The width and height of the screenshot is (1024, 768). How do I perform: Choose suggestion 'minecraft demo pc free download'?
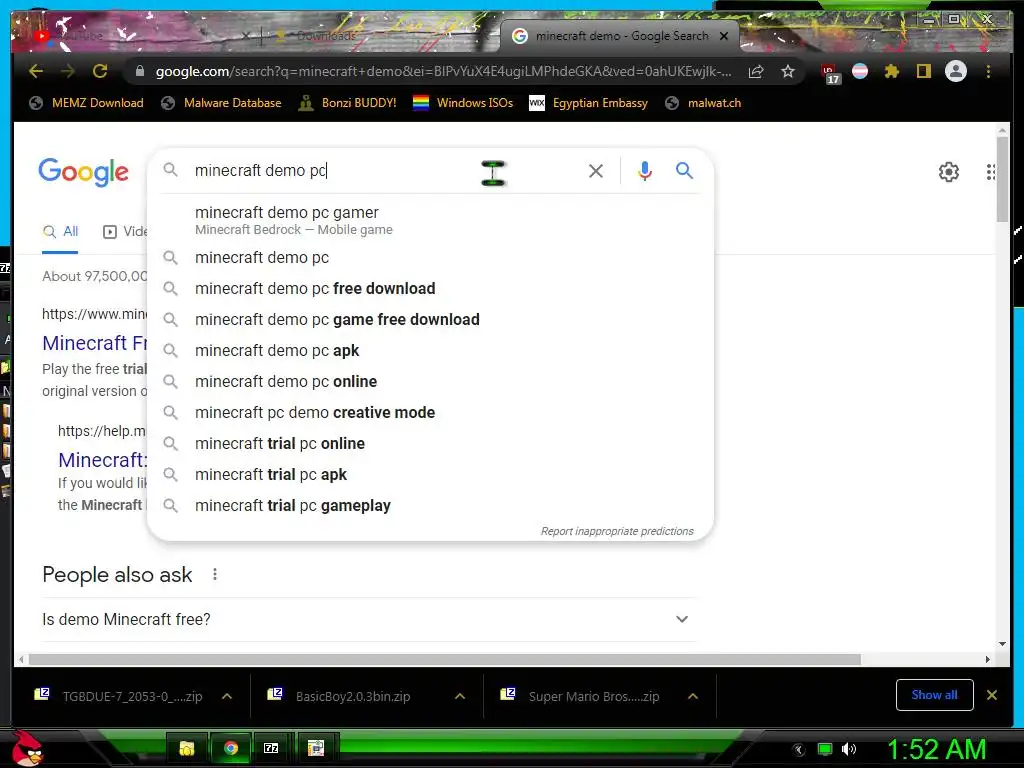[x=431, y=288]
